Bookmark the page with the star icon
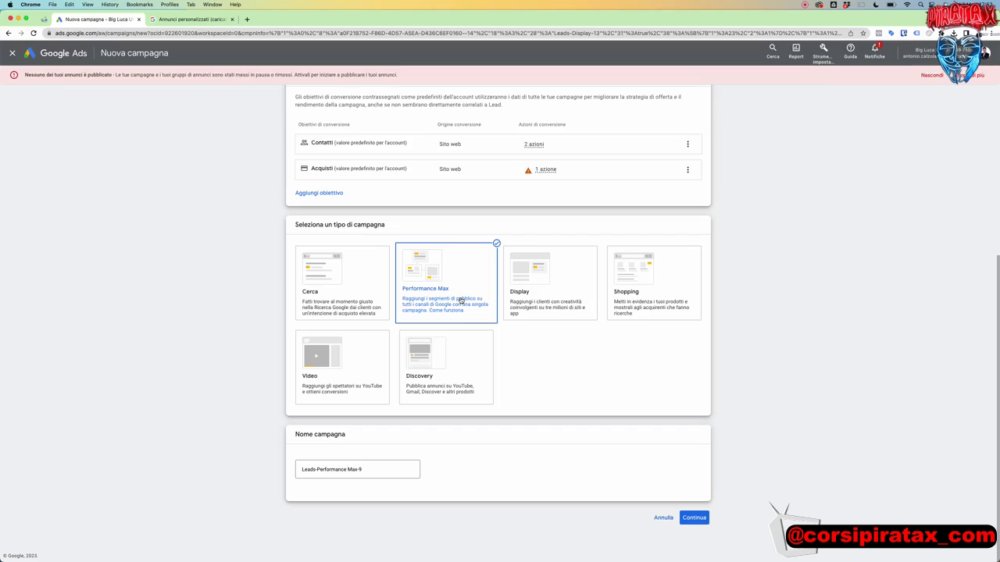This screenshot has height=562, width=1000. click(x=863, y=33)
